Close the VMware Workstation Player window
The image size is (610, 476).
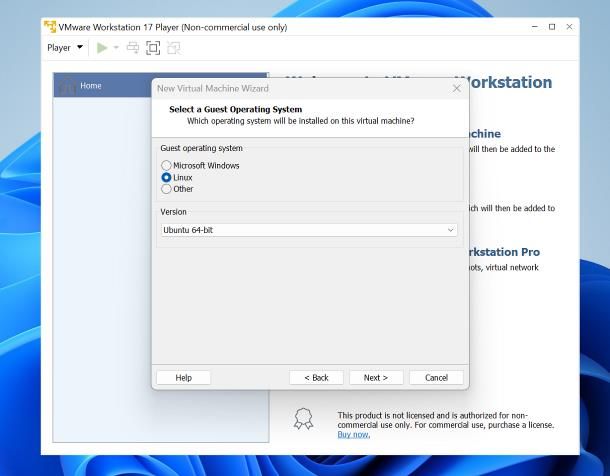[x=569, y=27]
